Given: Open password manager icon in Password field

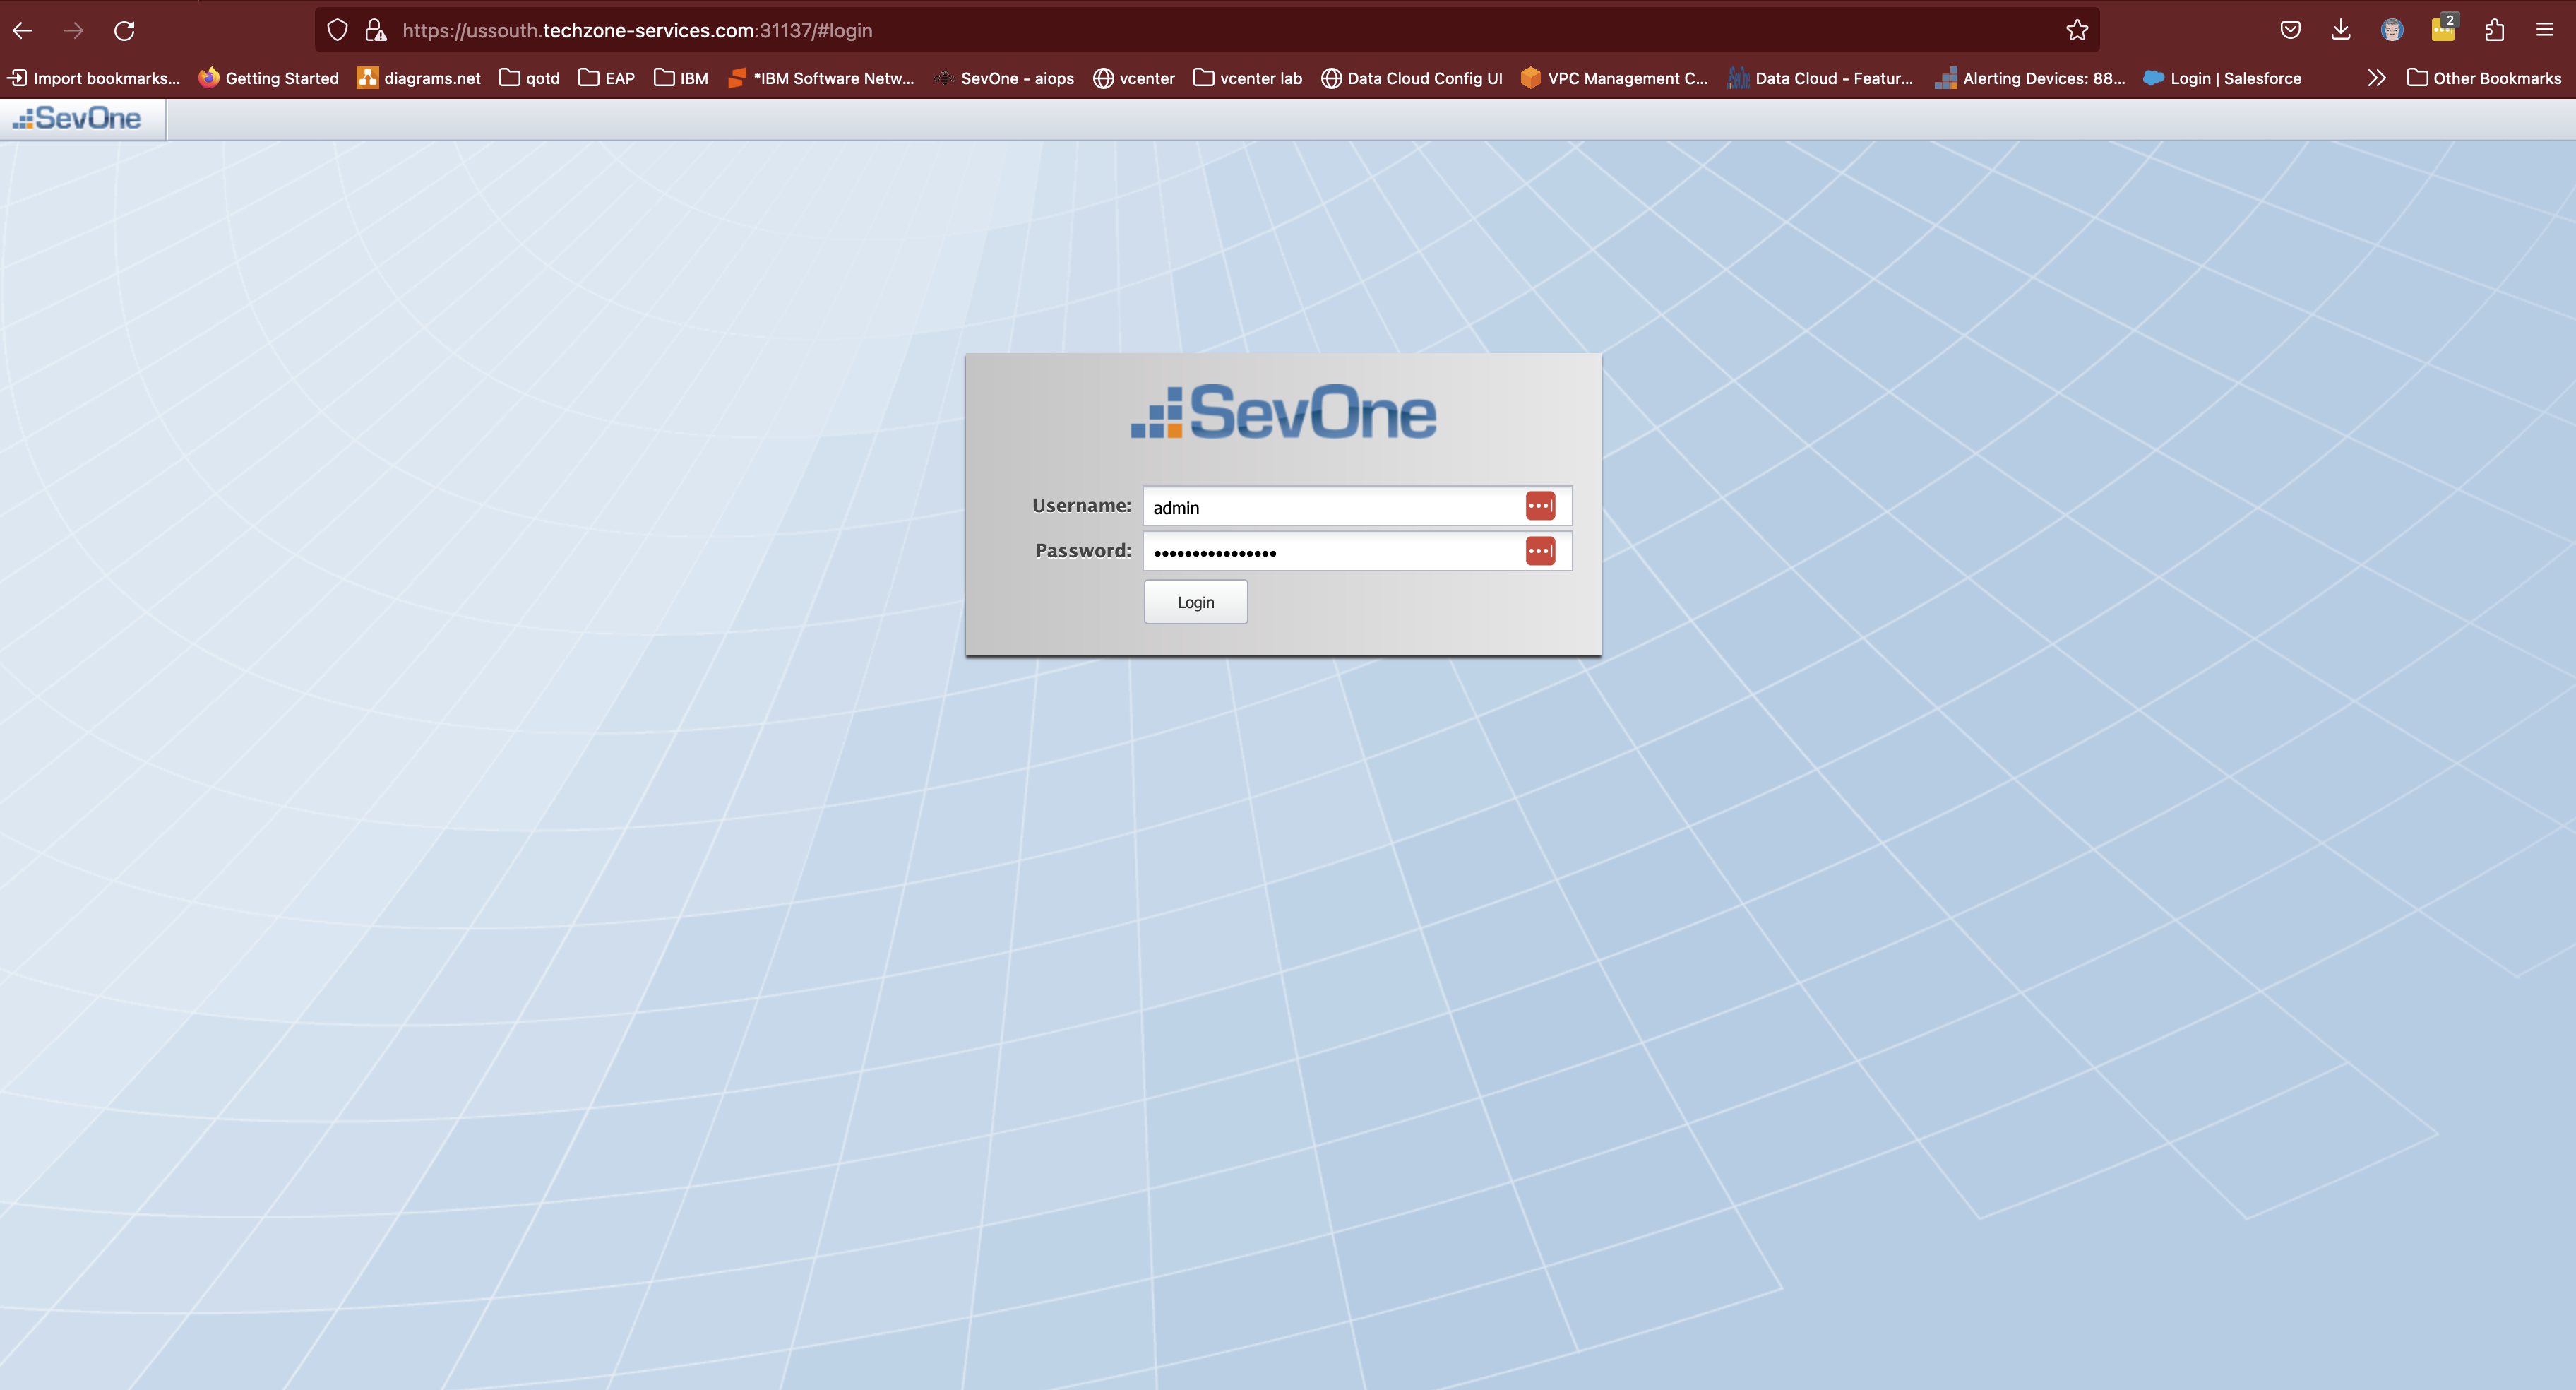Looking at the screenshot, I should point(1540,551).
